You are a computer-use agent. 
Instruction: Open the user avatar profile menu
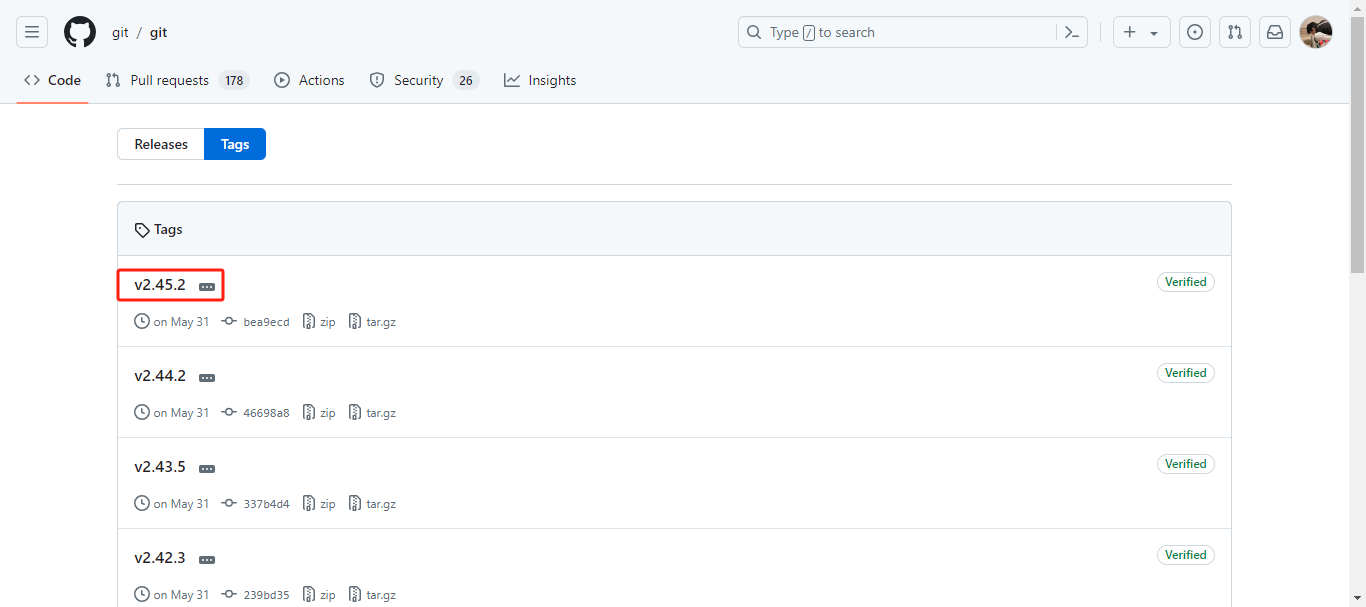click(x=1315, y=32)
